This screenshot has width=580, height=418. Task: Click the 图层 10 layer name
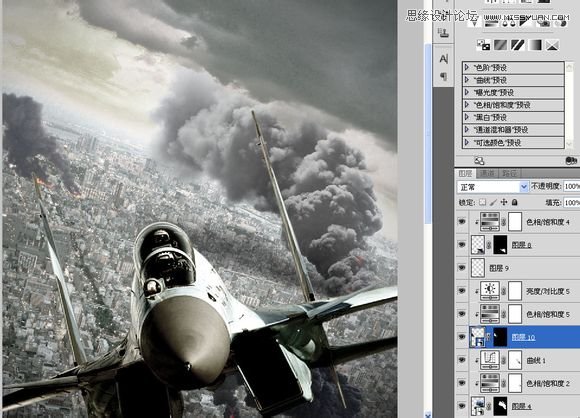(523, 337)
